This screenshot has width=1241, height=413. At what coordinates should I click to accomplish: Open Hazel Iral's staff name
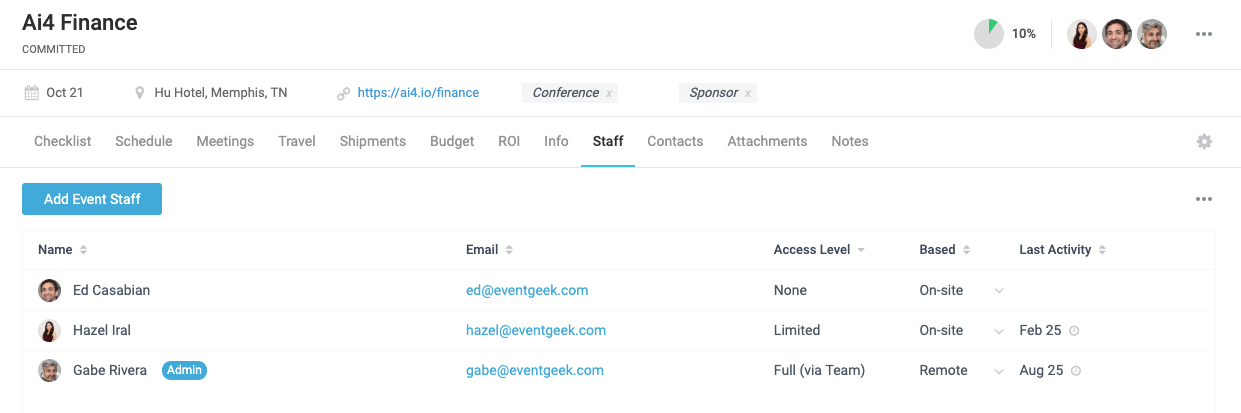(102, 331)
